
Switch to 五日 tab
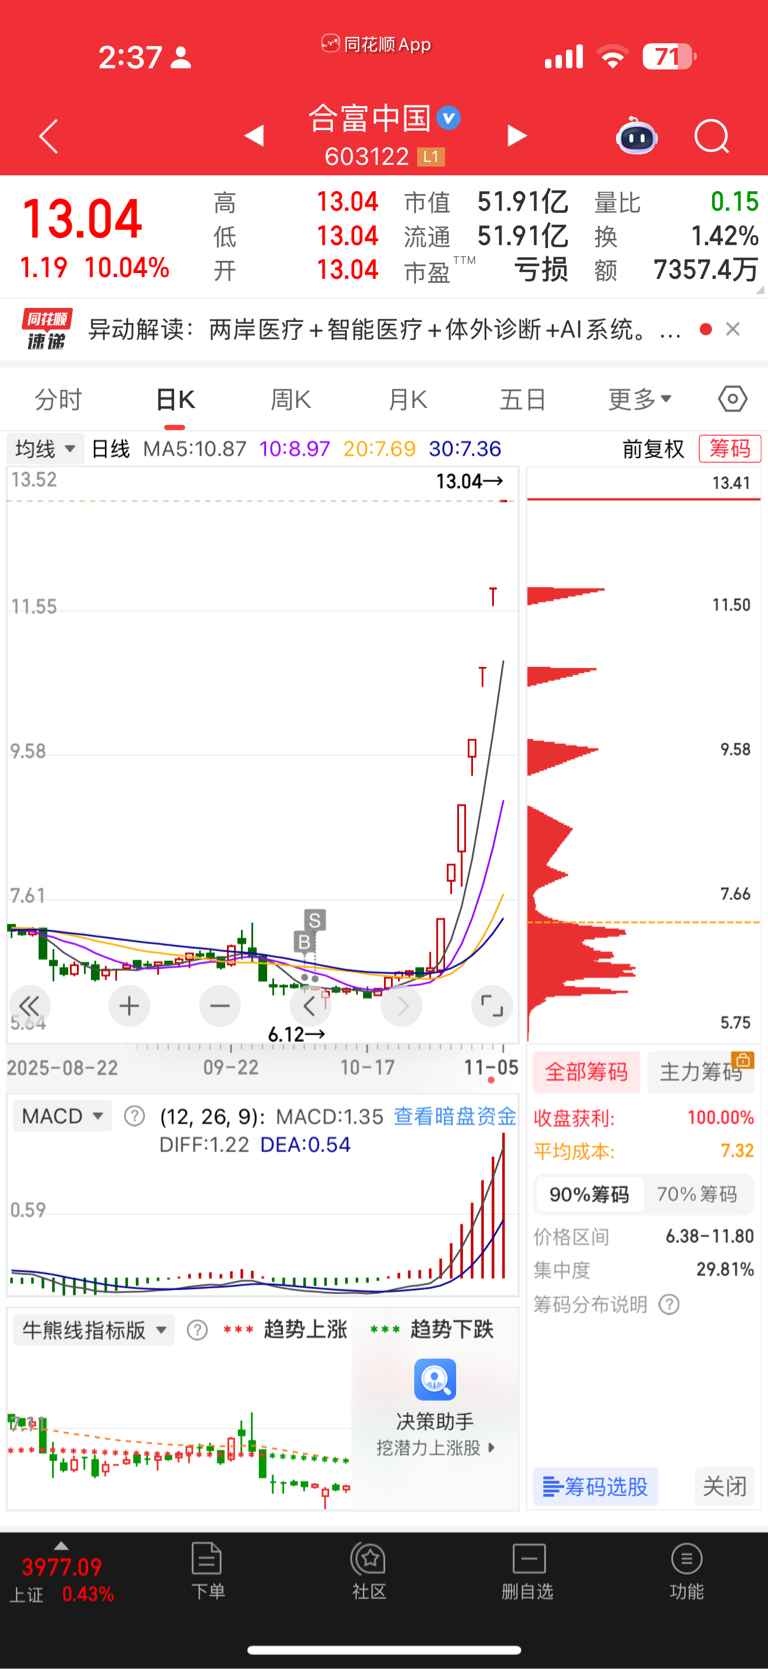click(523, 400)
